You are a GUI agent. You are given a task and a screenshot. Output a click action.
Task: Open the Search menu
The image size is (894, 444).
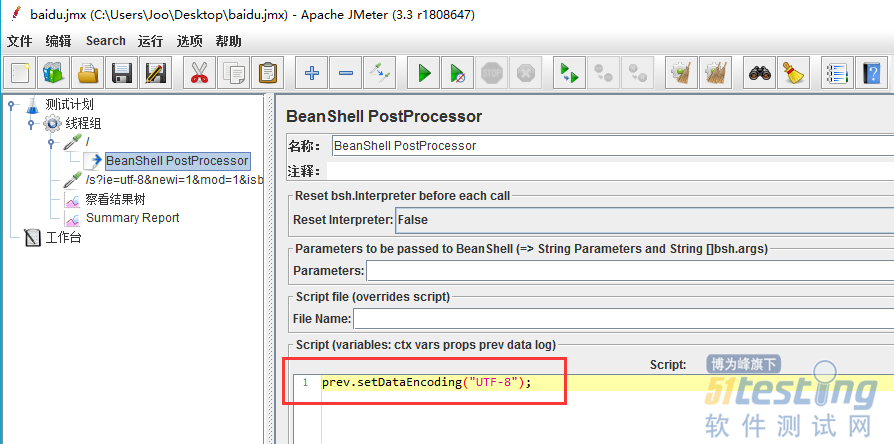point(105,41)
